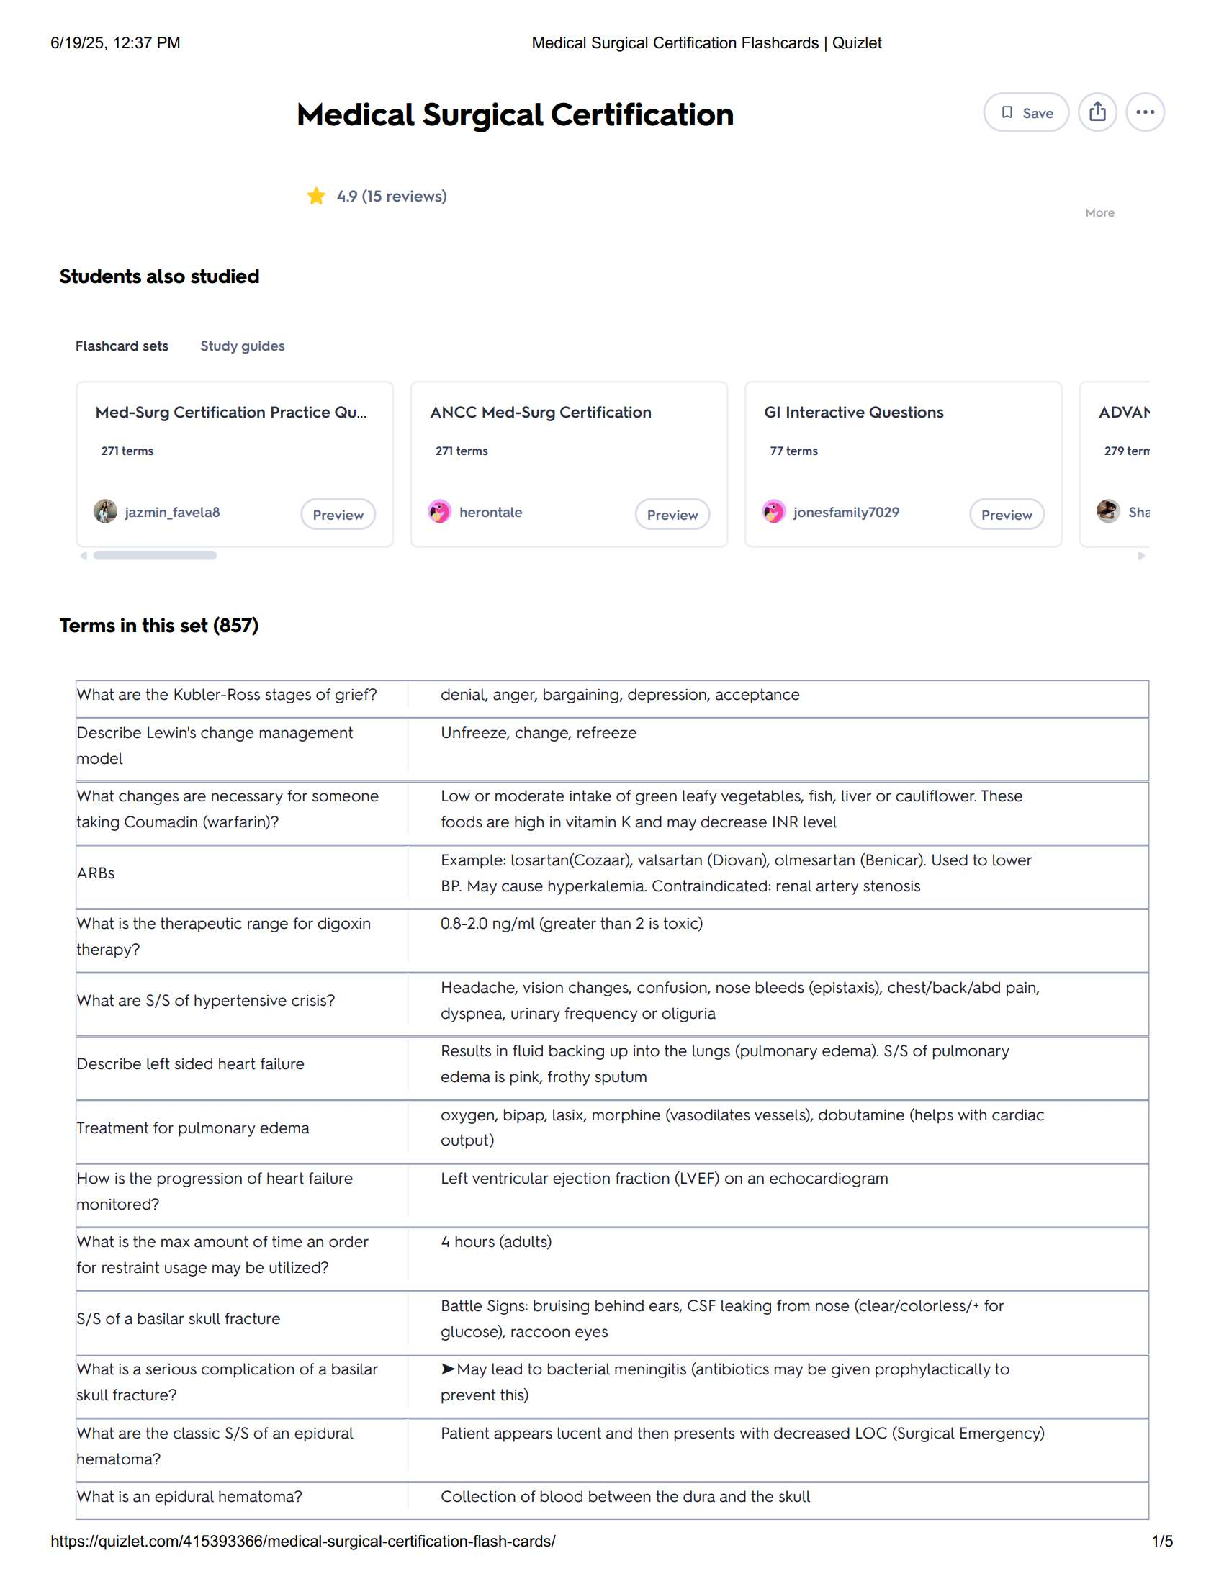Preview GI Interactive Questions set

click(x=1006, y=514)
